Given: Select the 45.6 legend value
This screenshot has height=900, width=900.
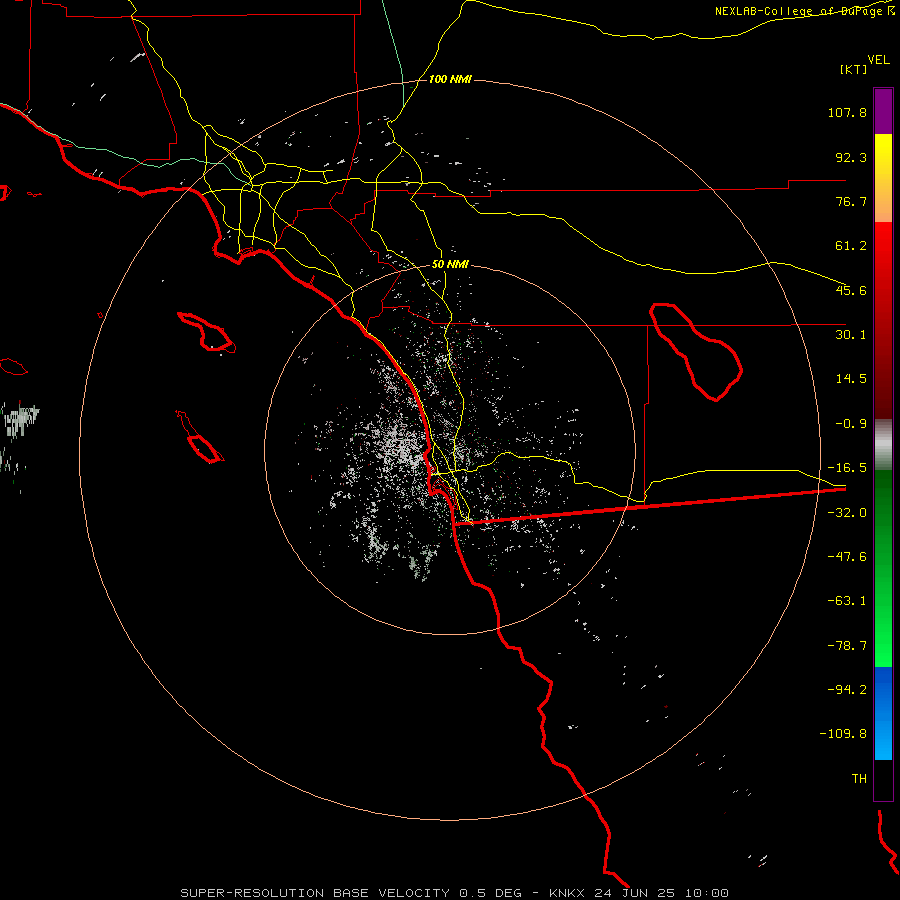Looking at the screenshot, I should (x=851, y=290).
